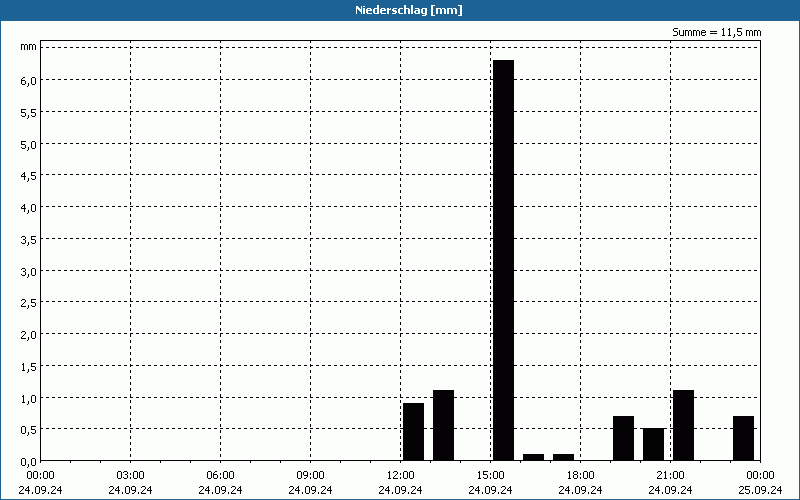The height and width of the screenshot is (500, 800).
Task: Select the bar right after 21:00
Action: point(684,426)
